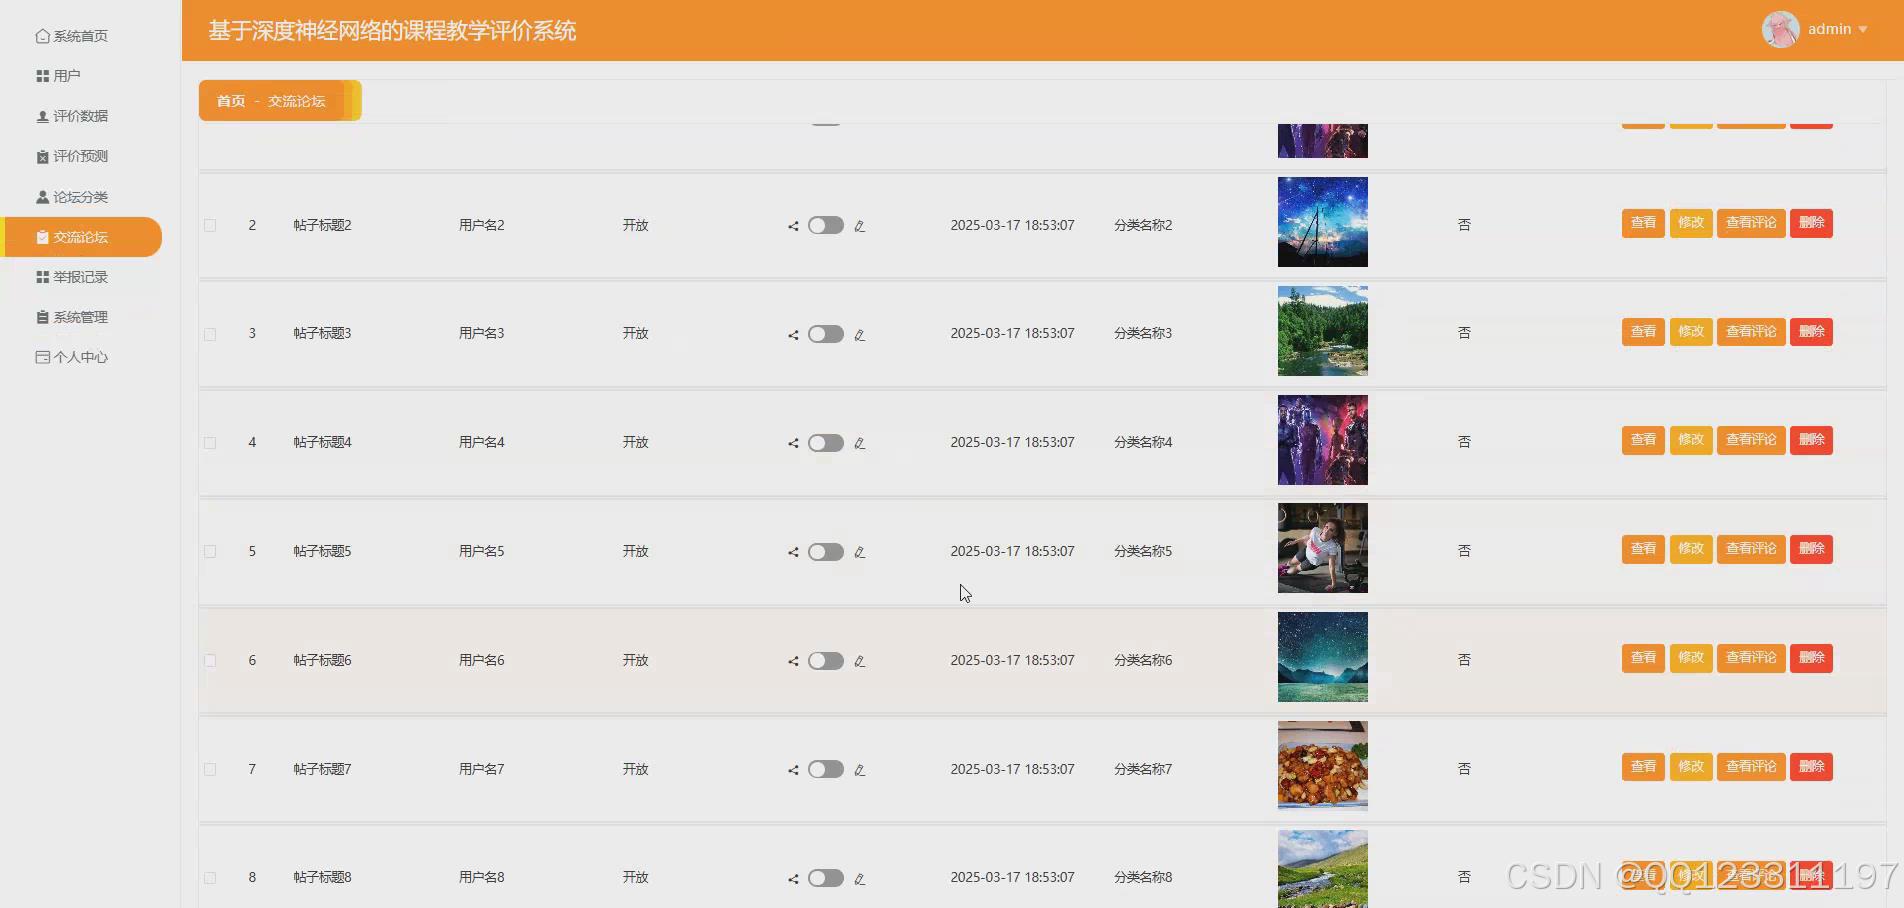Click the text 帖子标题4
Screen dimensions: 1904x908
pos(322,442)
